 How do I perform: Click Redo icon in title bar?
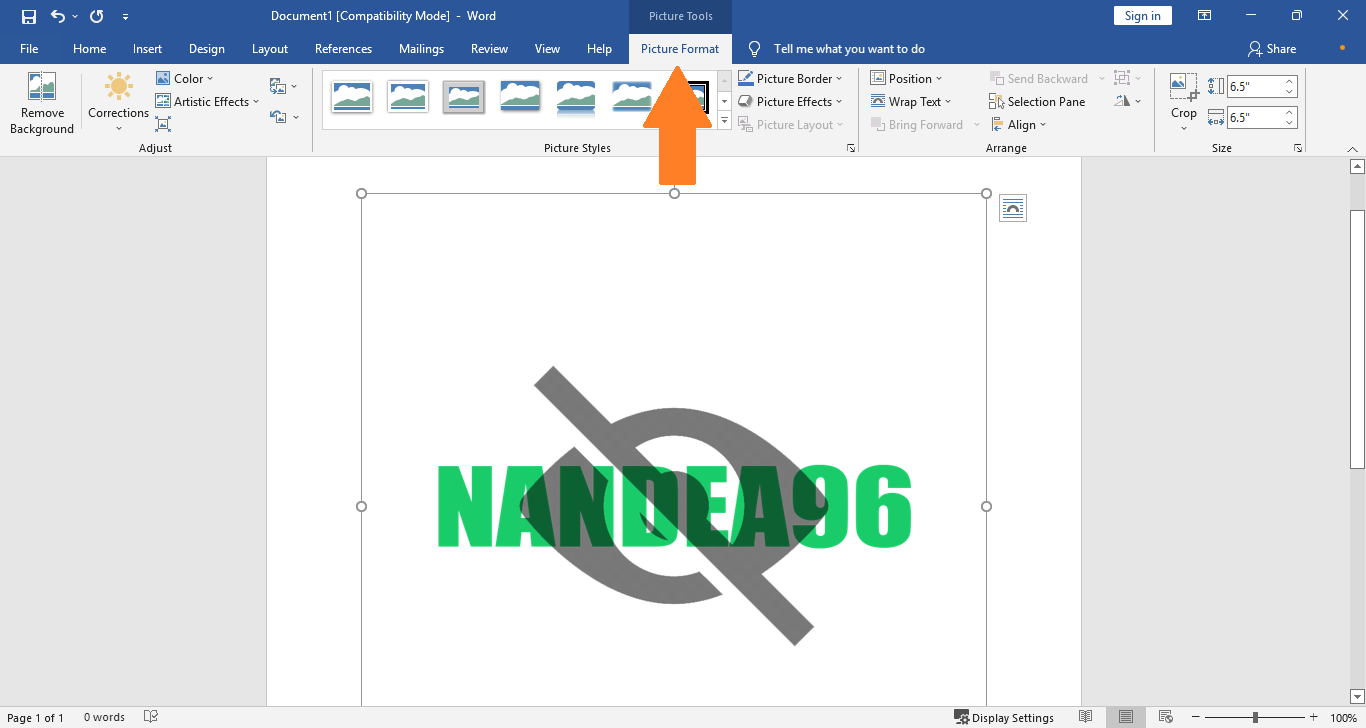click(96, 16)
